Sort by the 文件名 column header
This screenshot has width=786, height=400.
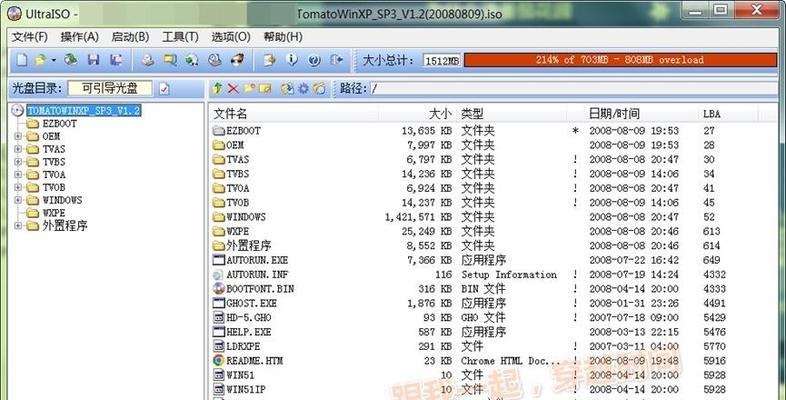293,114
